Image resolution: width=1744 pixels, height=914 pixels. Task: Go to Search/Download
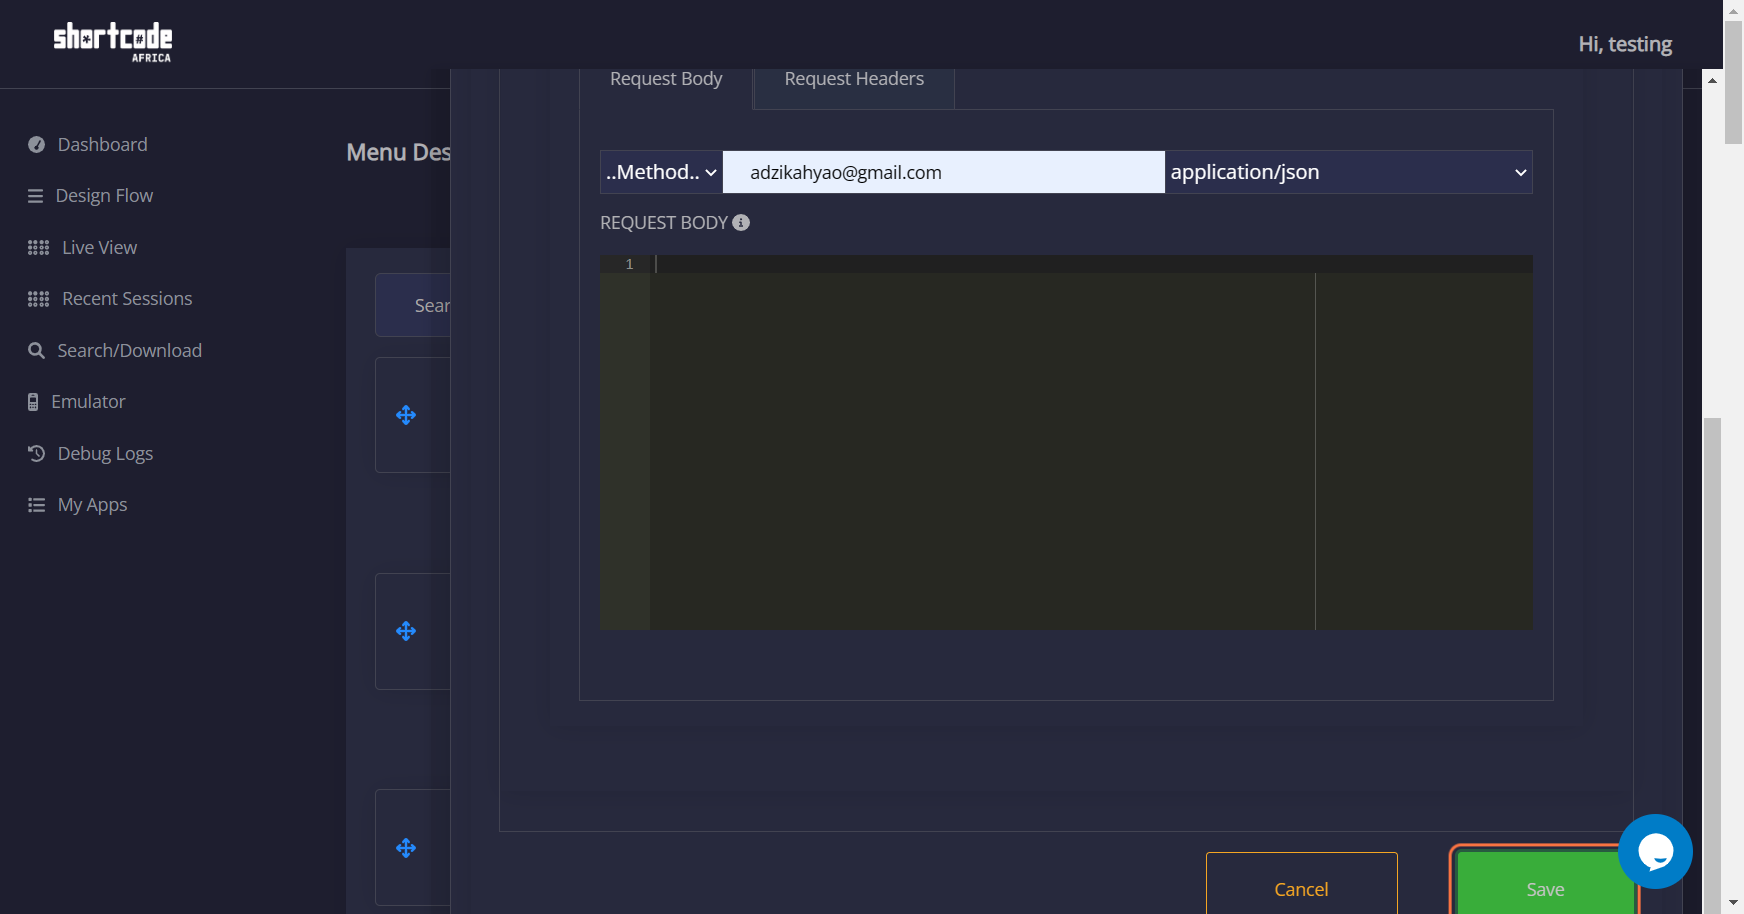129,351
